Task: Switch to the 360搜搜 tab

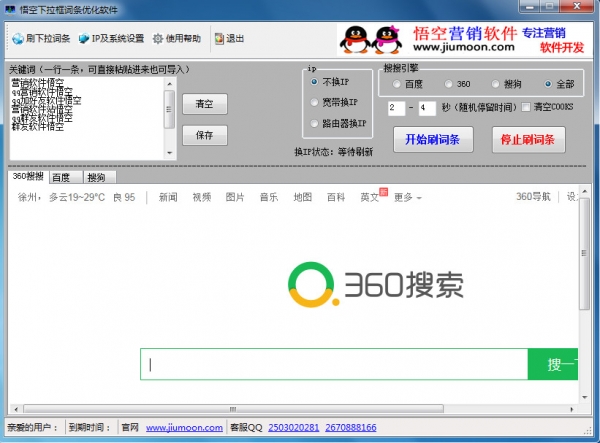Action: coord(28,176)
